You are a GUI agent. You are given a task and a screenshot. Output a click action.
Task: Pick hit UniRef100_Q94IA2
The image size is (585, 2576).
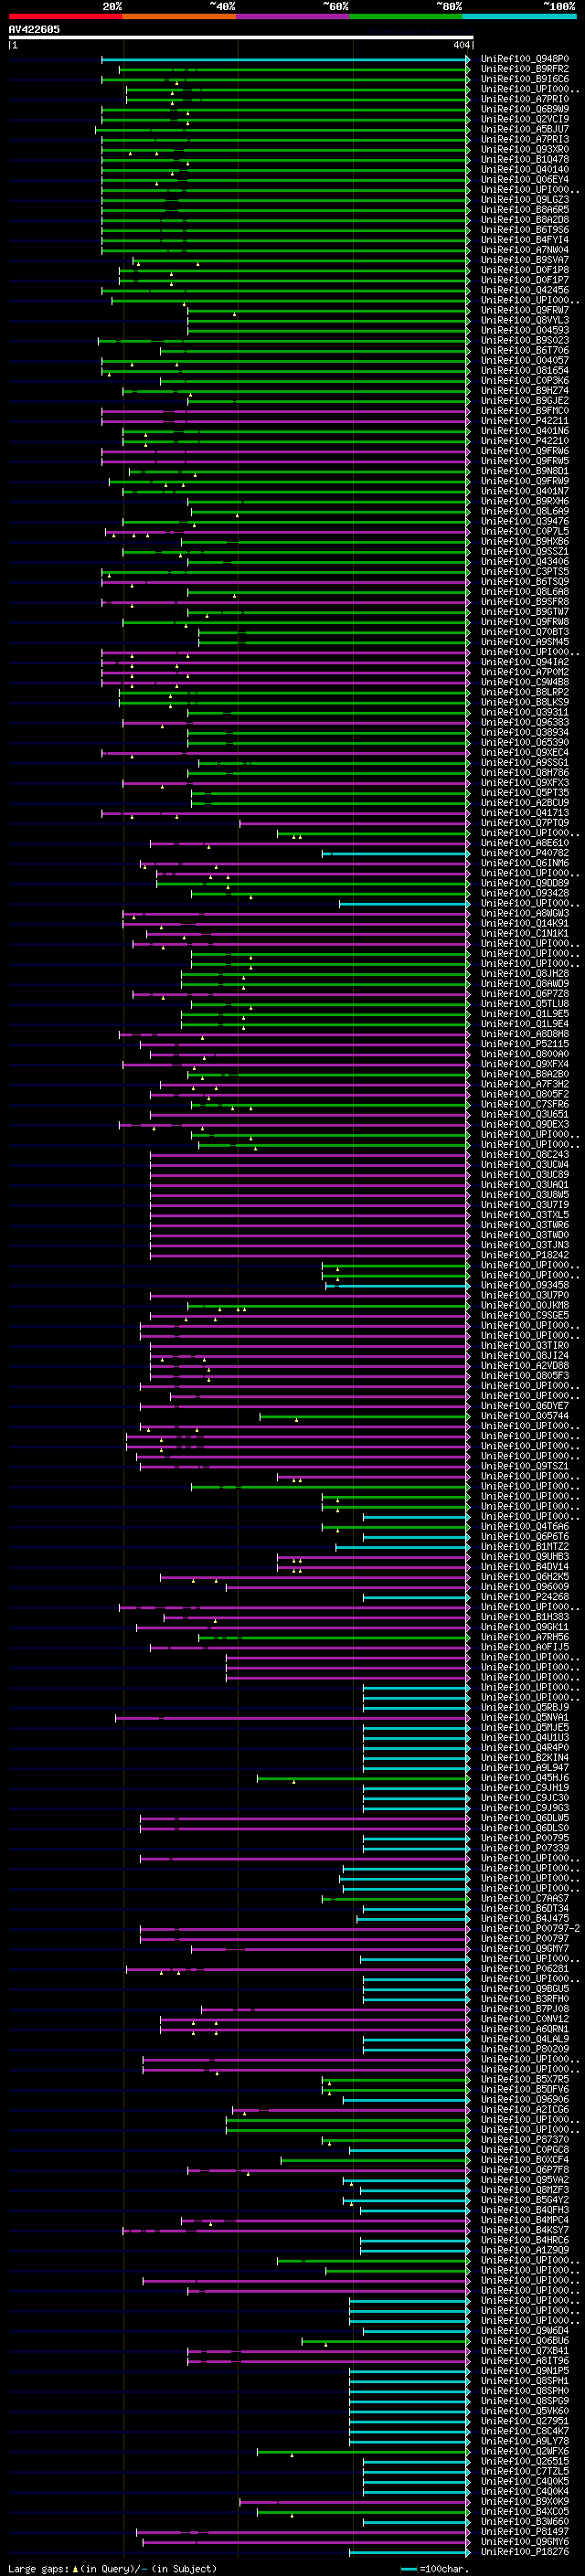click(x=525, y=661)
